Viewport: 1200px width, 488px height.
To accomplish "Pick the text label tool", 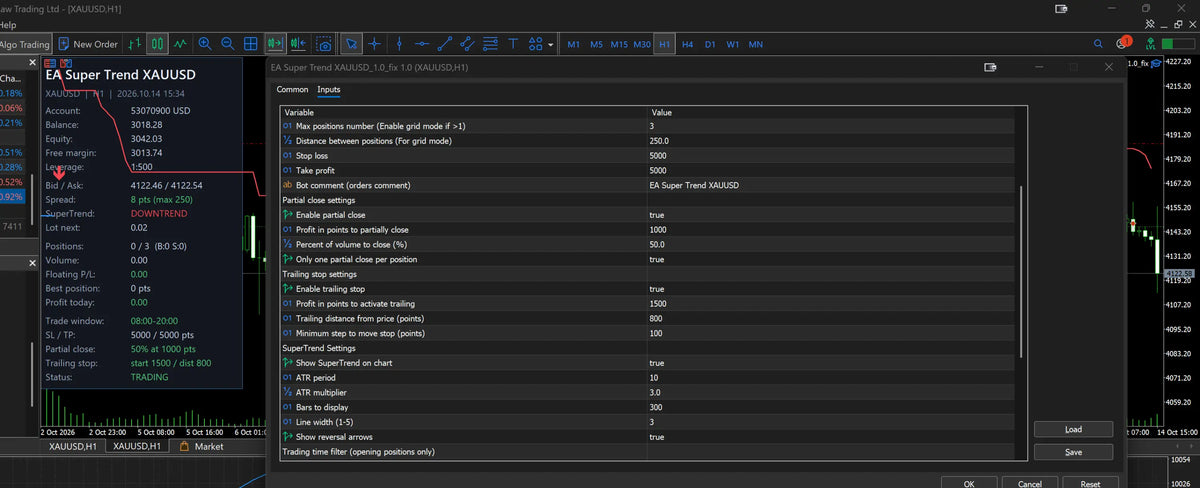I will click(513, 44).
